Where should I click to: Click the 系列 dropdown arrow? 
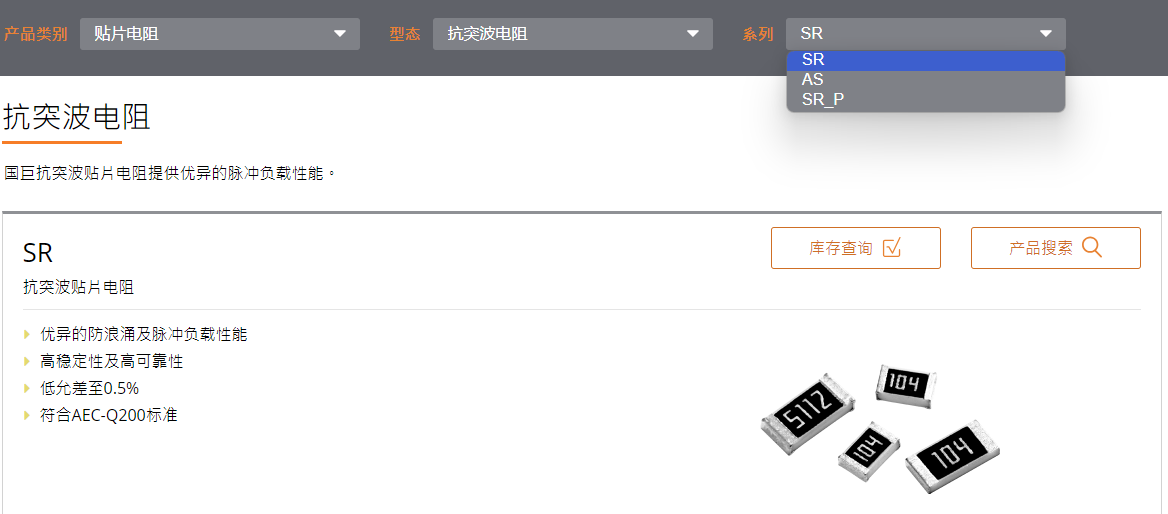pyautogui.click(x=1046, y=34)
